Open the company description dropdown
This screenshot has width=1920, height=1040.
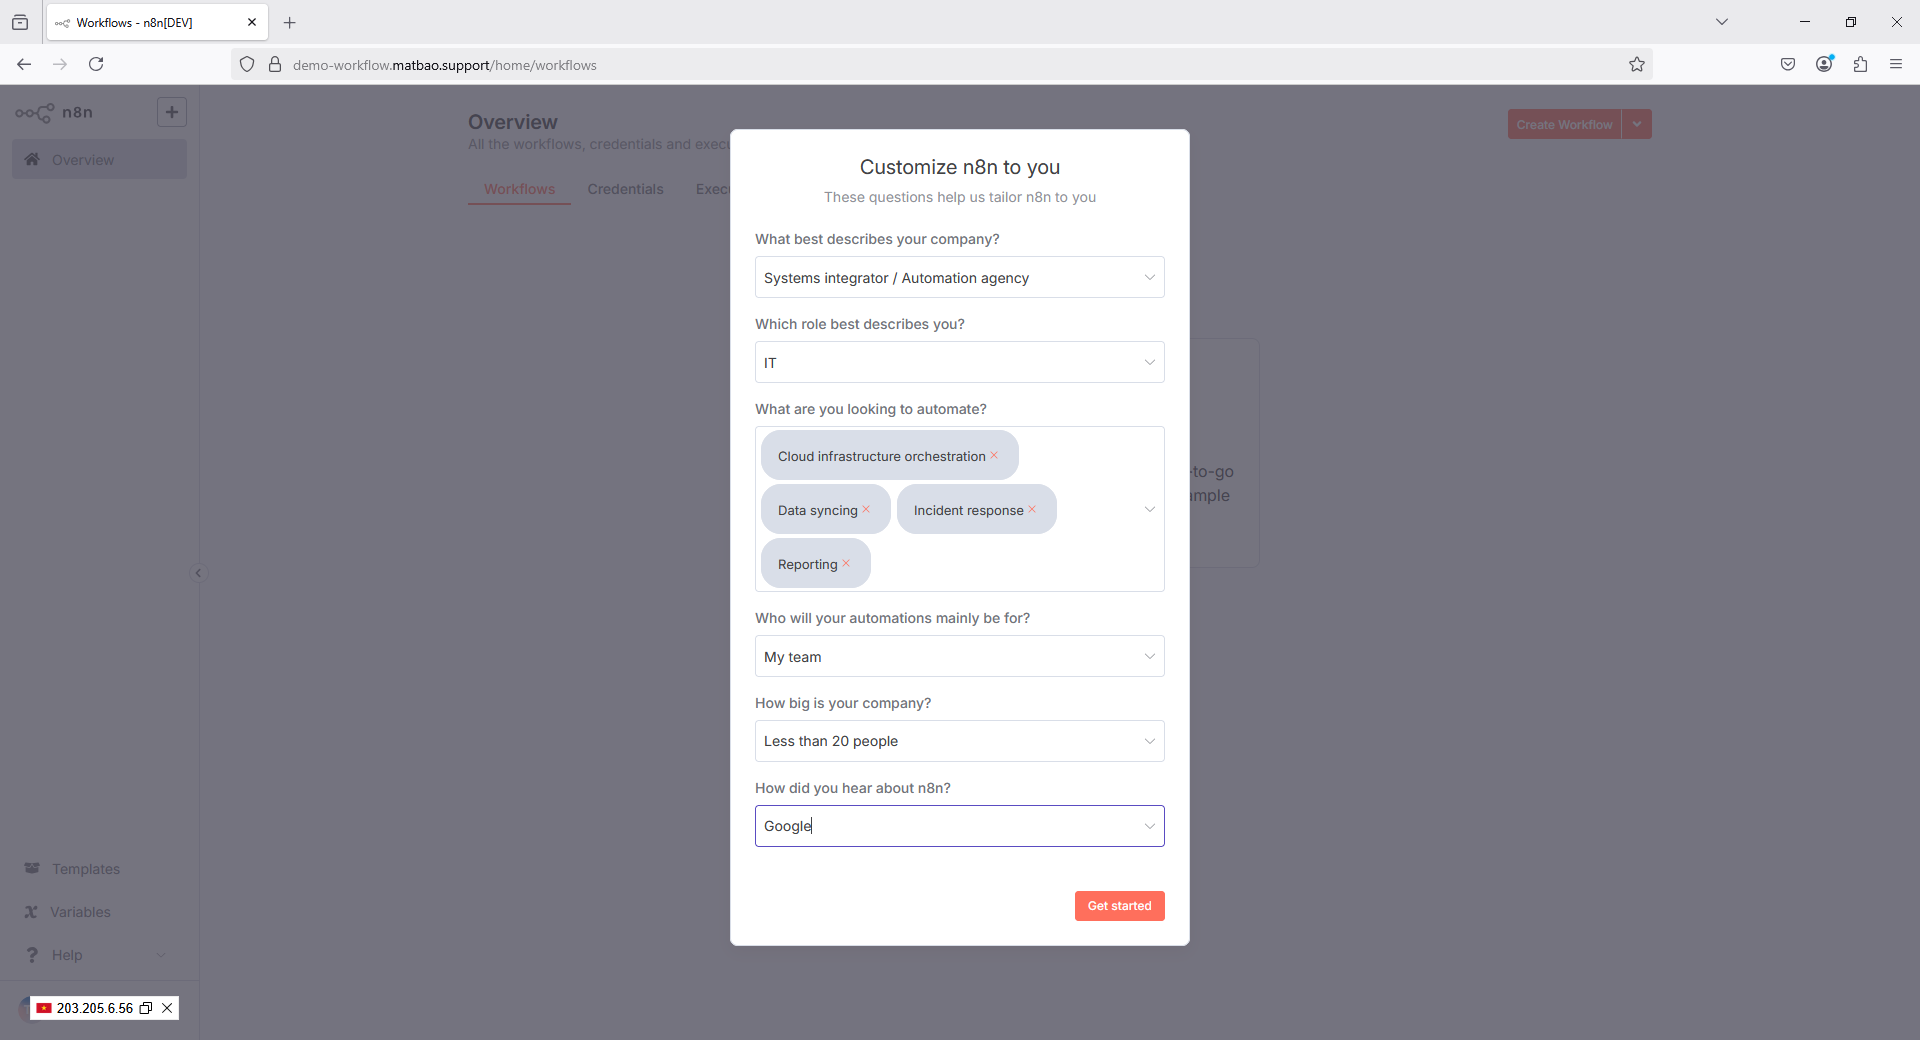click(x=959, y=278)
